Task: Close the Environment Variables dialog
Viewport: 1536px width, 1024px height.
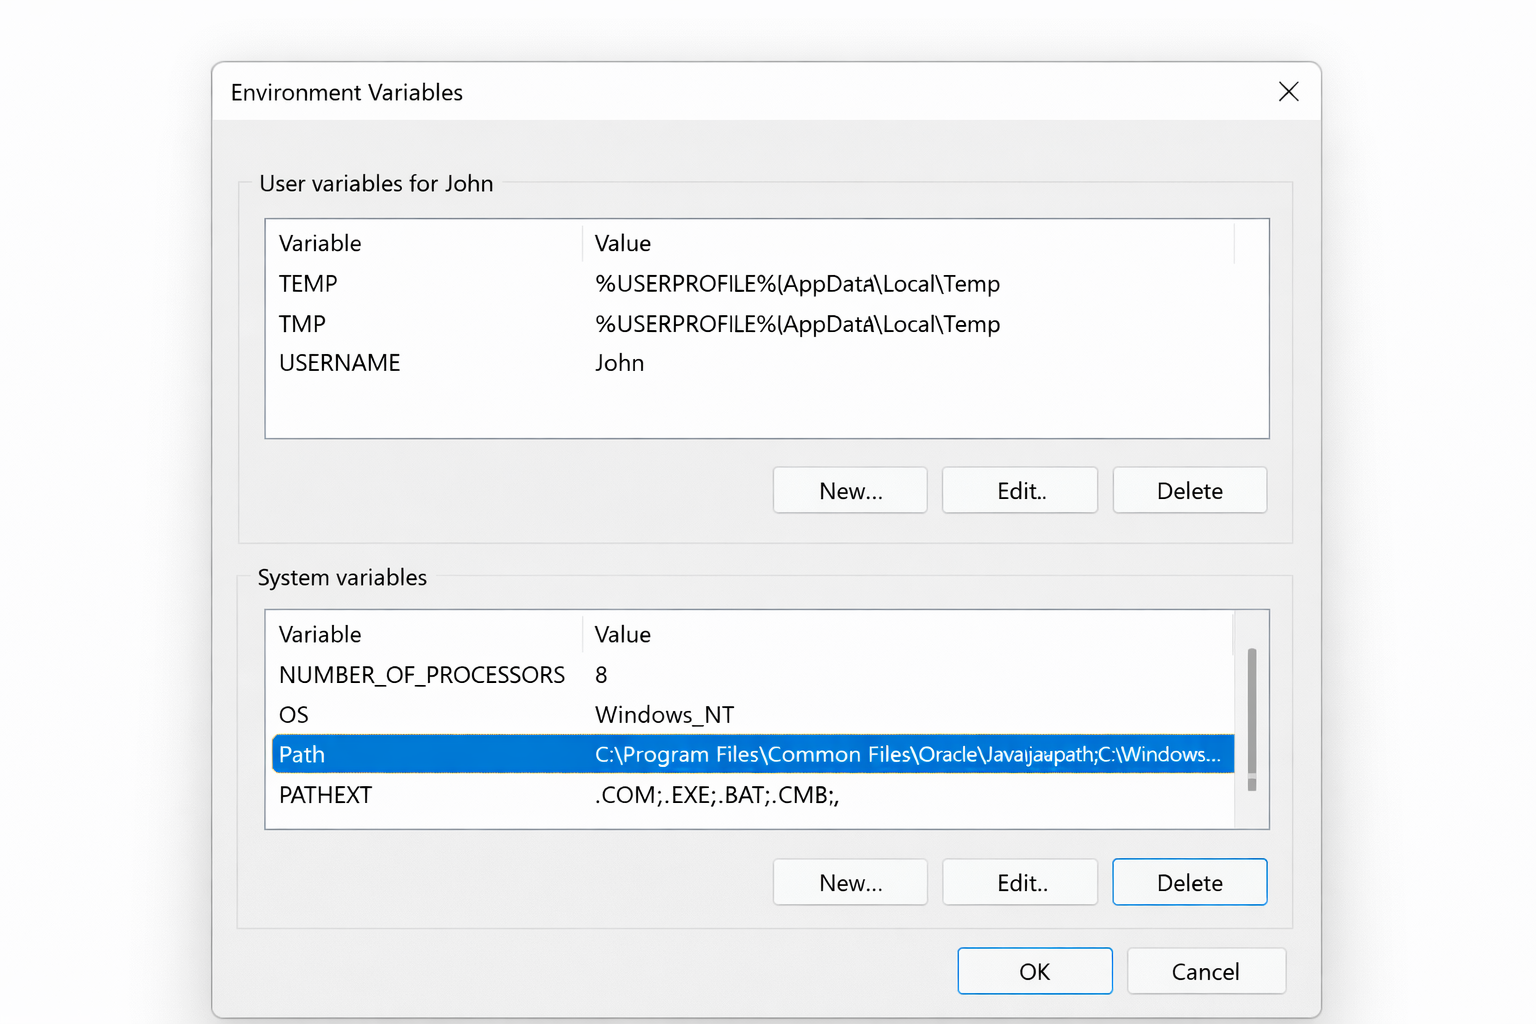Action: 1288,91
